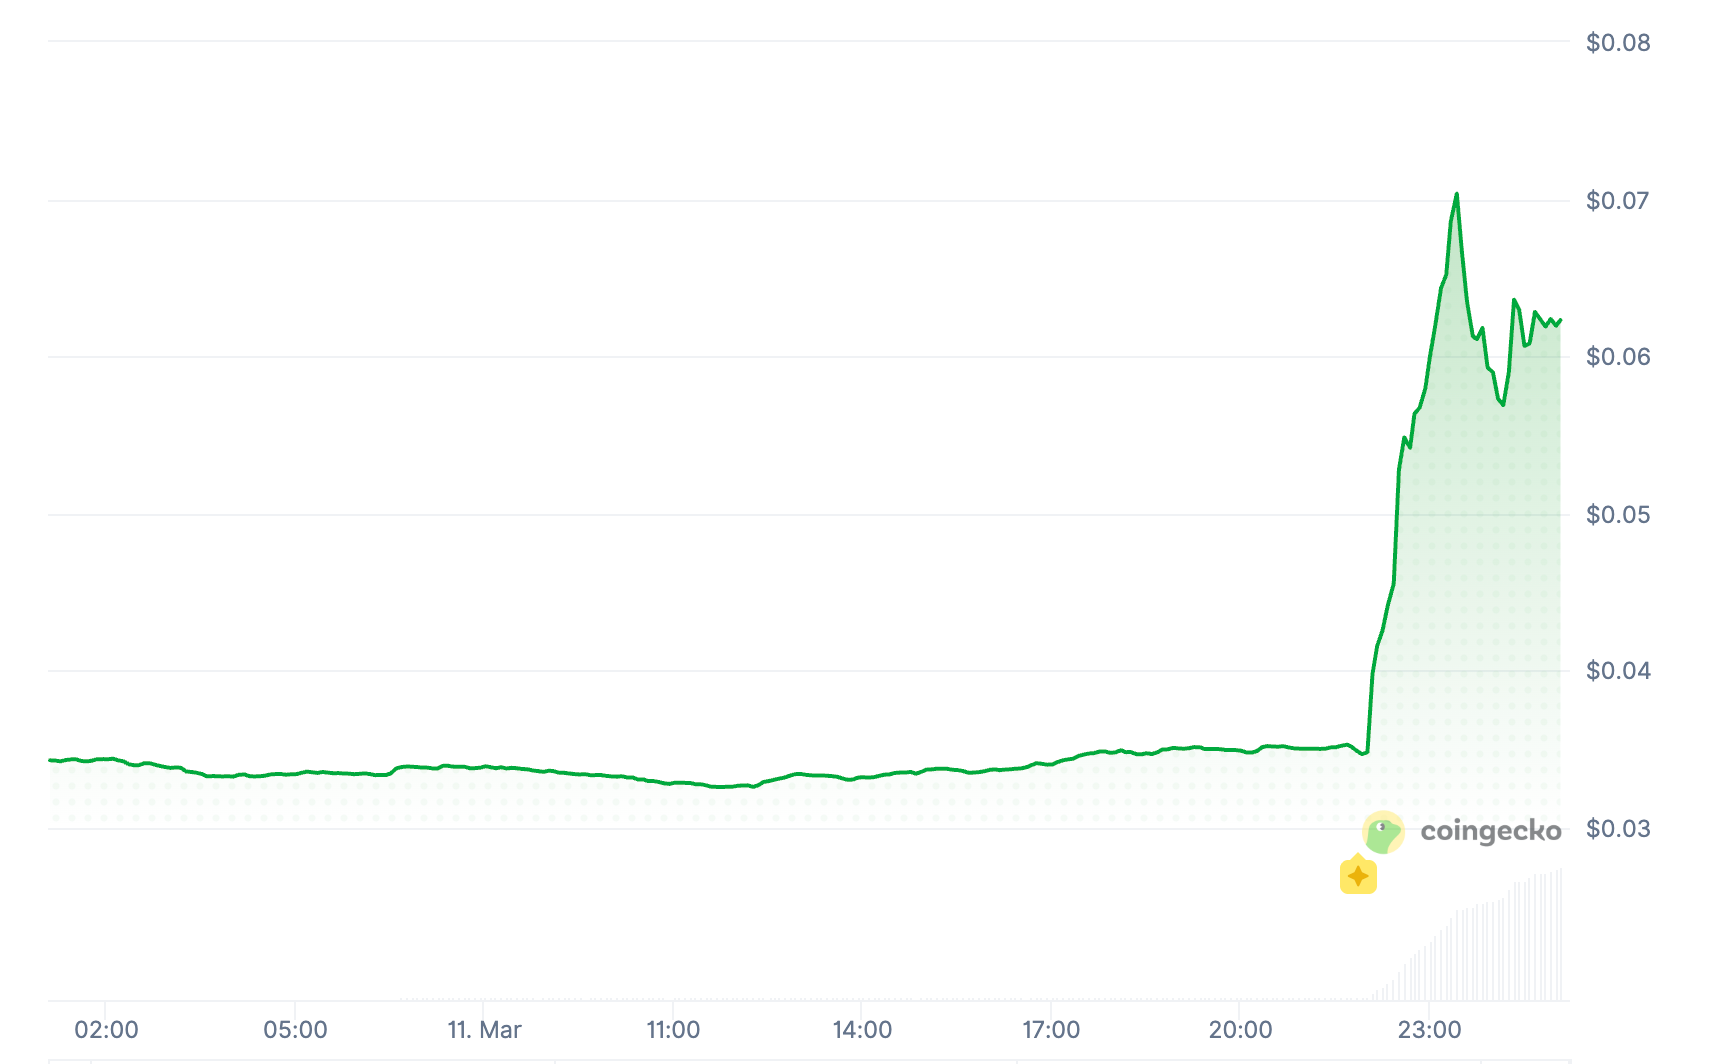Select the 20:00 time axis label

1240,1030
